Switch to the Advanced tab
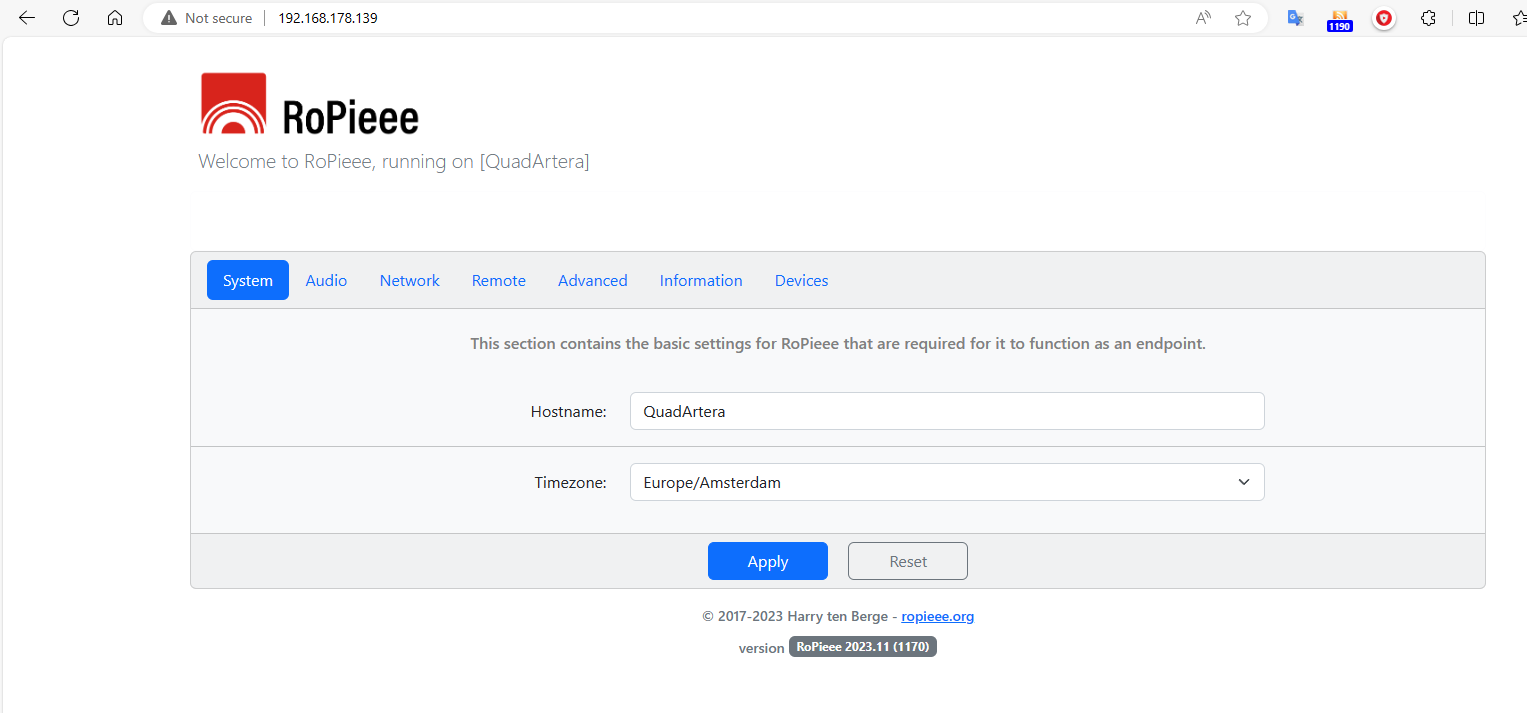1527x713 pixels. pos(593,280)
